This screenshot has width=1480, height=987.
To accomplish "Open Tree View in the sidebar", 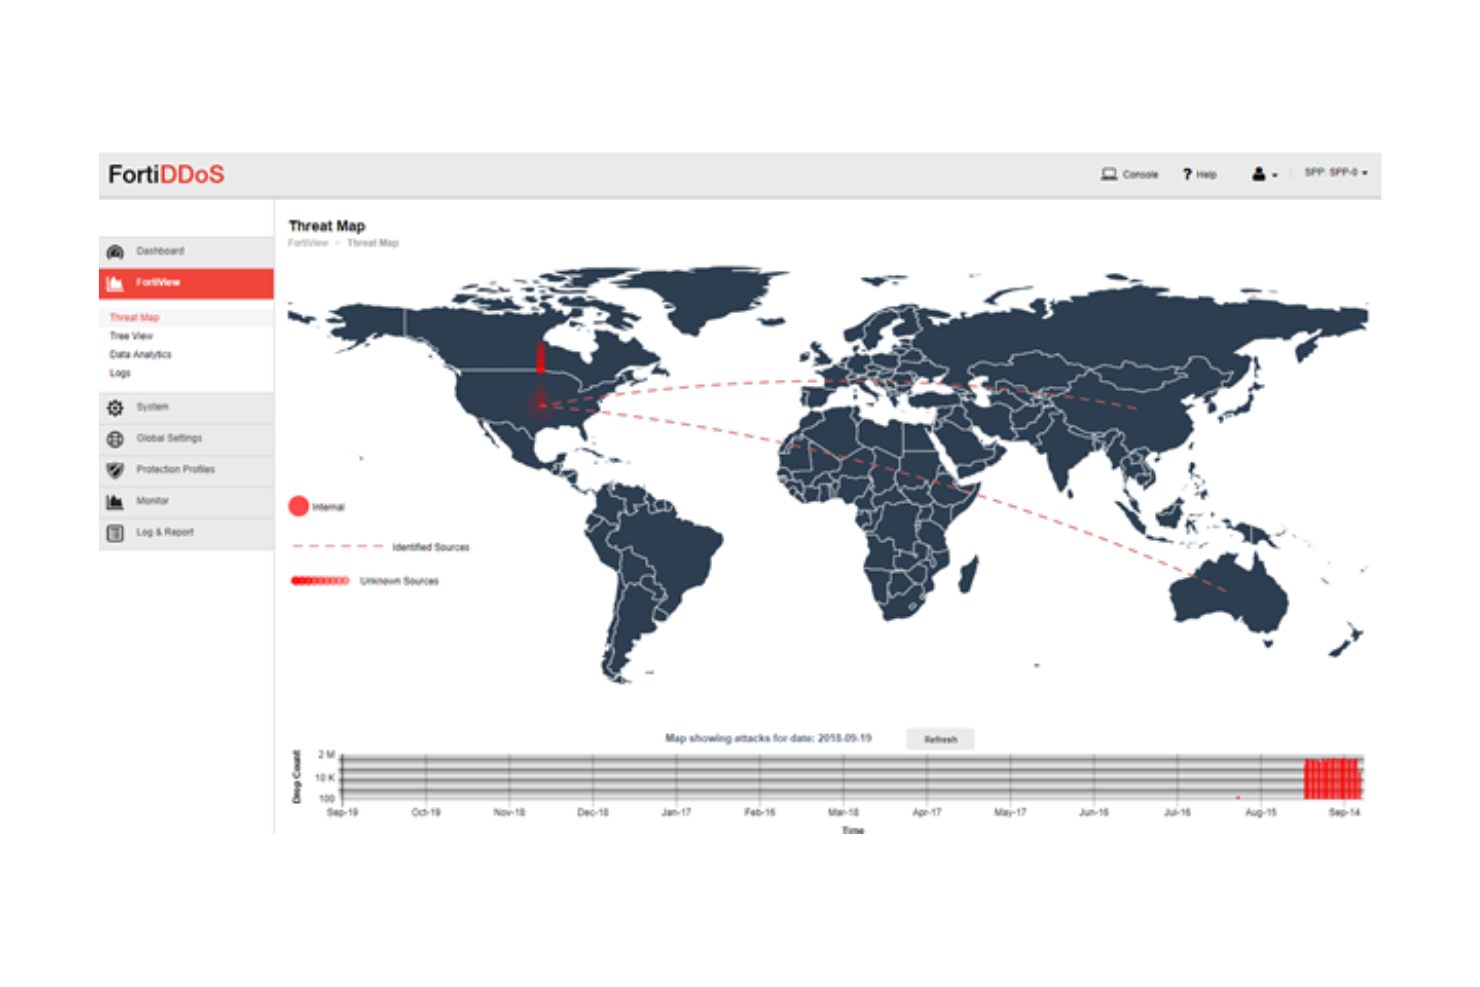I will pyautogui.click(x=131, y=336).
